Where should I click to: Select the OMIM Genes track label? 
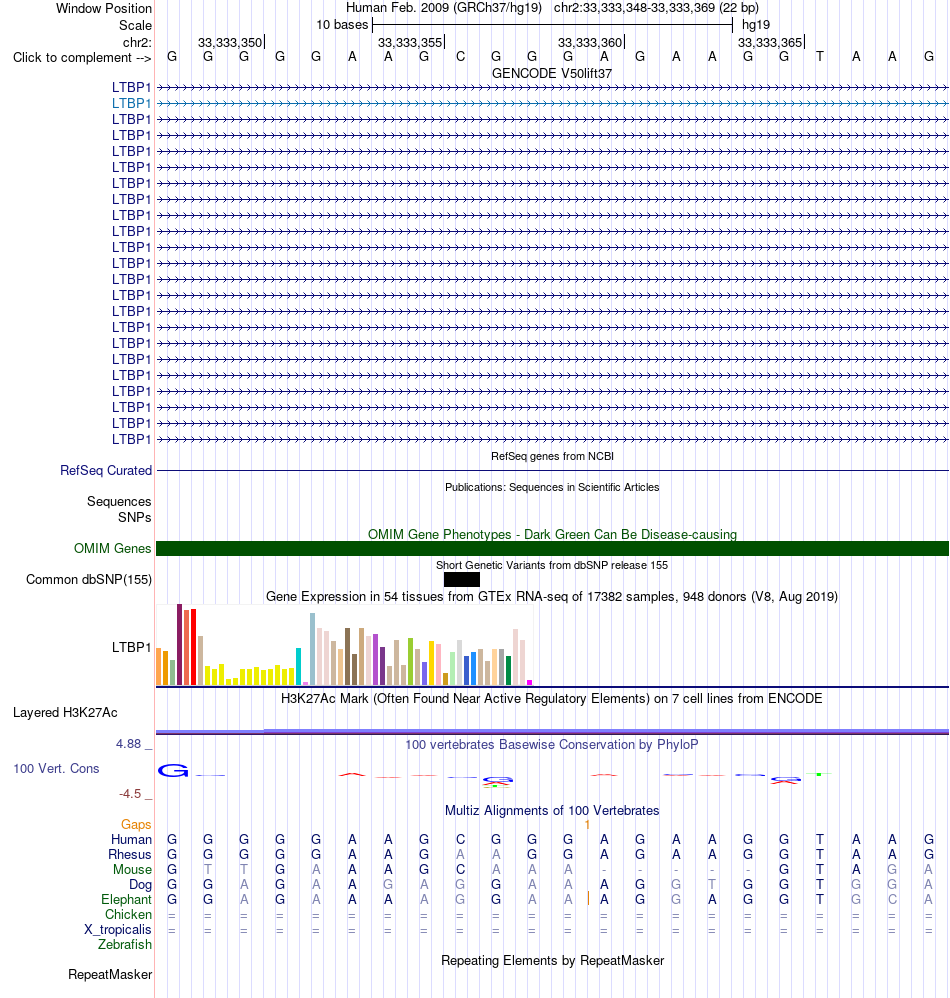[x=113, y=548]
